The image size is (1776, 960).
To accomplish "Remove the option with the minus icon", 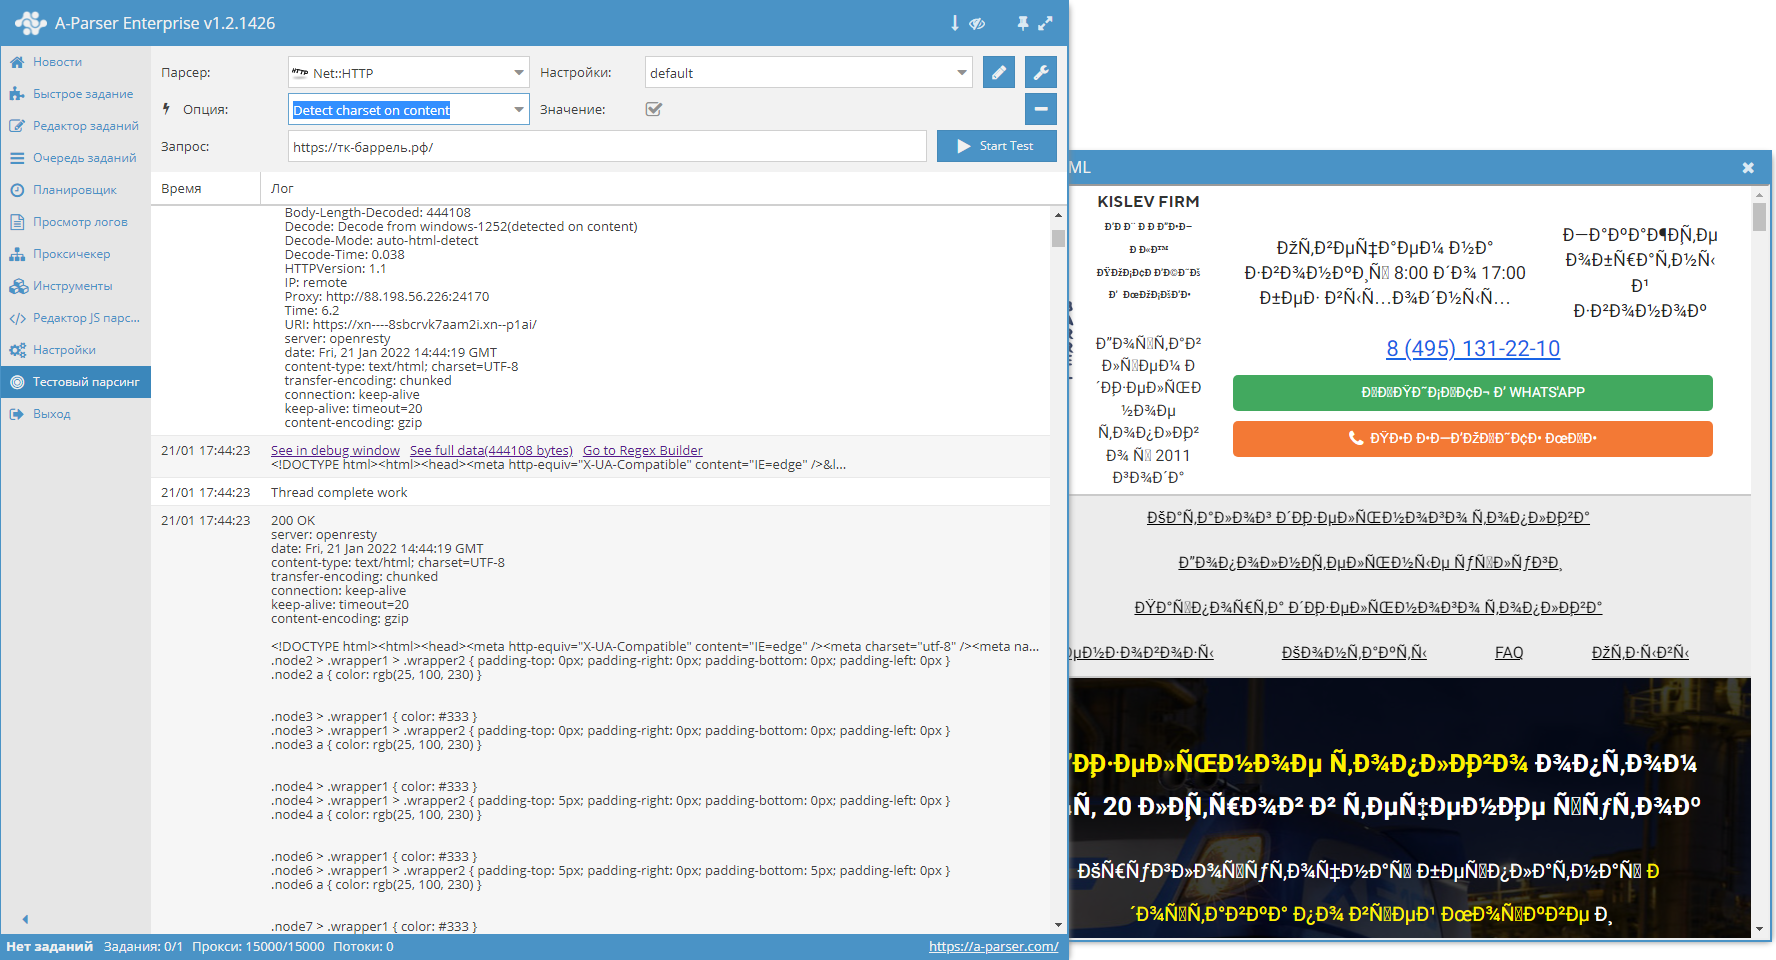I will click(1040, 108).
